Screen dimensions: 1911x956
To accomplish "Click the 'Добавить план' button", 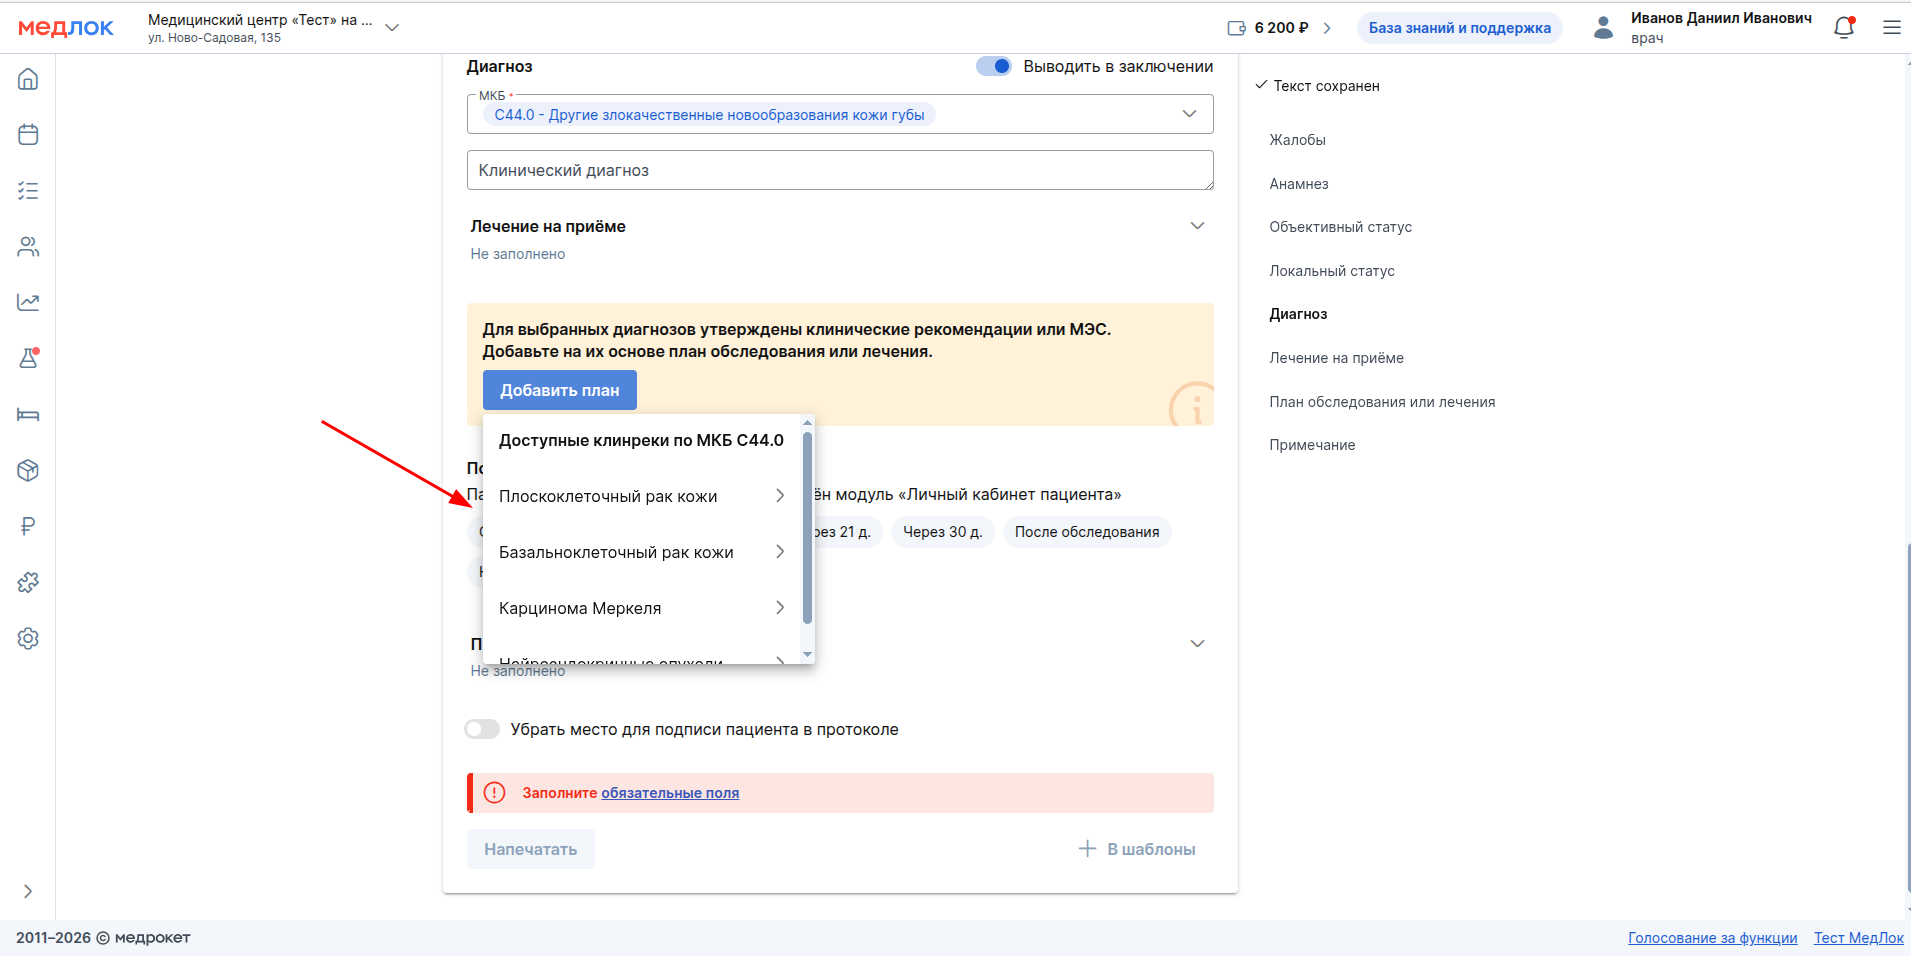I will click(x=559, y=390).
